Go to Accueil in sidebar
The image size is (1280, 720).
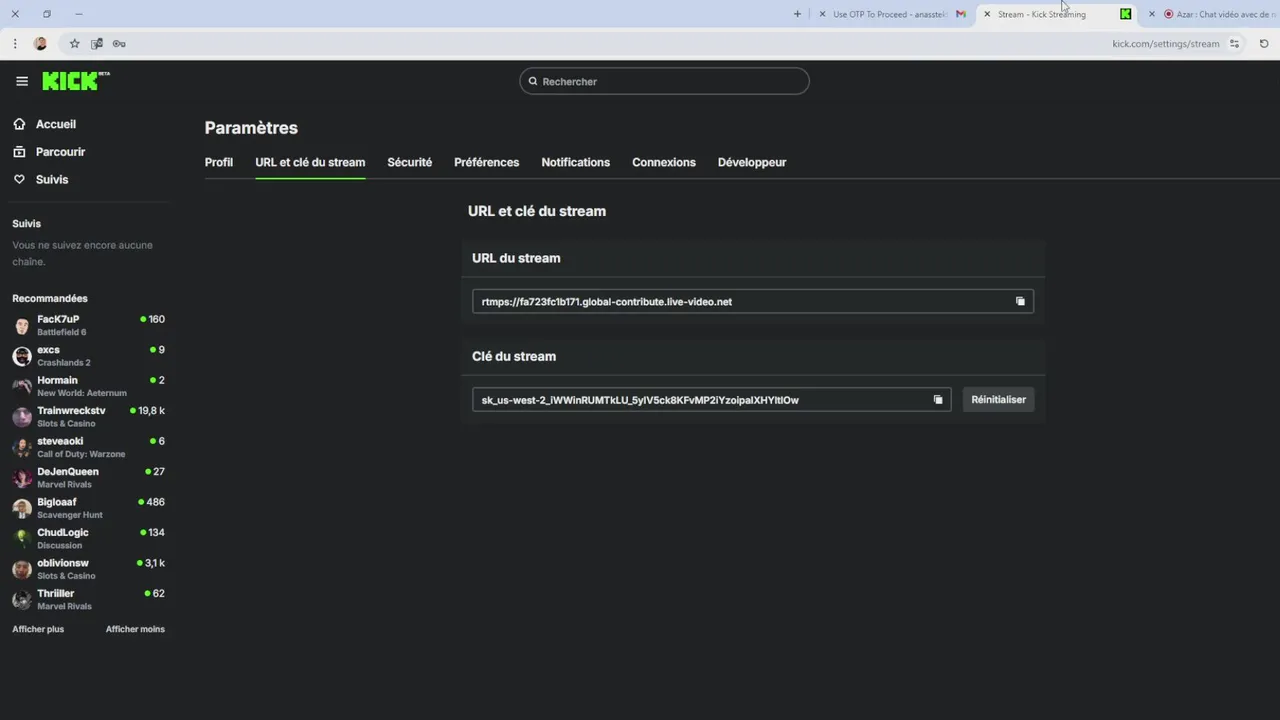pos(56,124)
